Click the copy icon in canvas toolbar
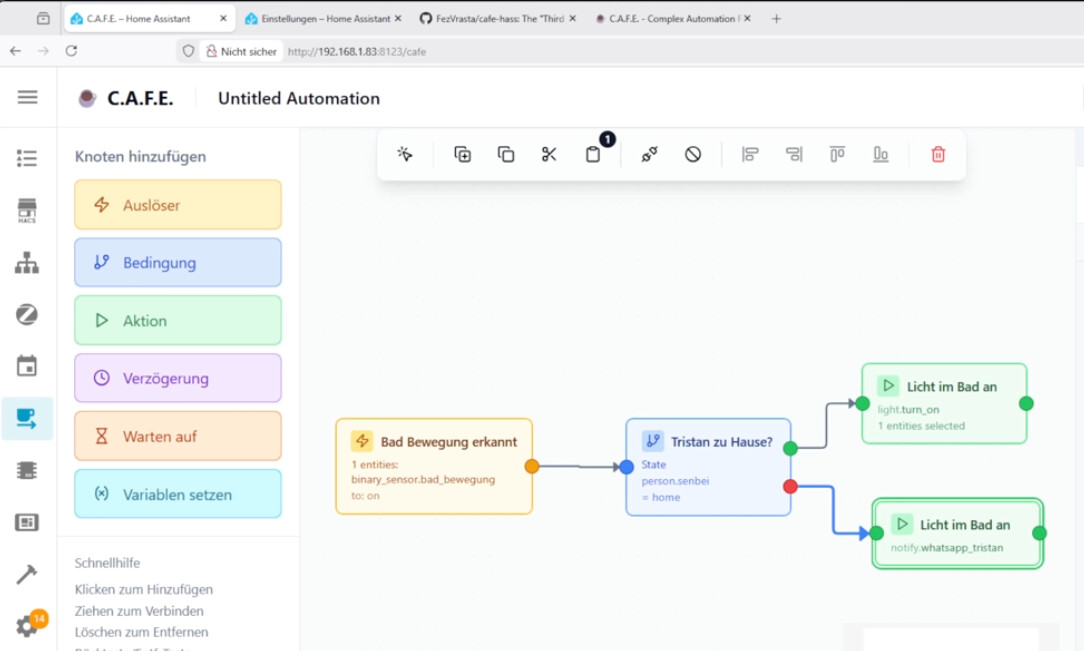The width and height of the screenshot is (1084, 651). click(x=506, y=154)
